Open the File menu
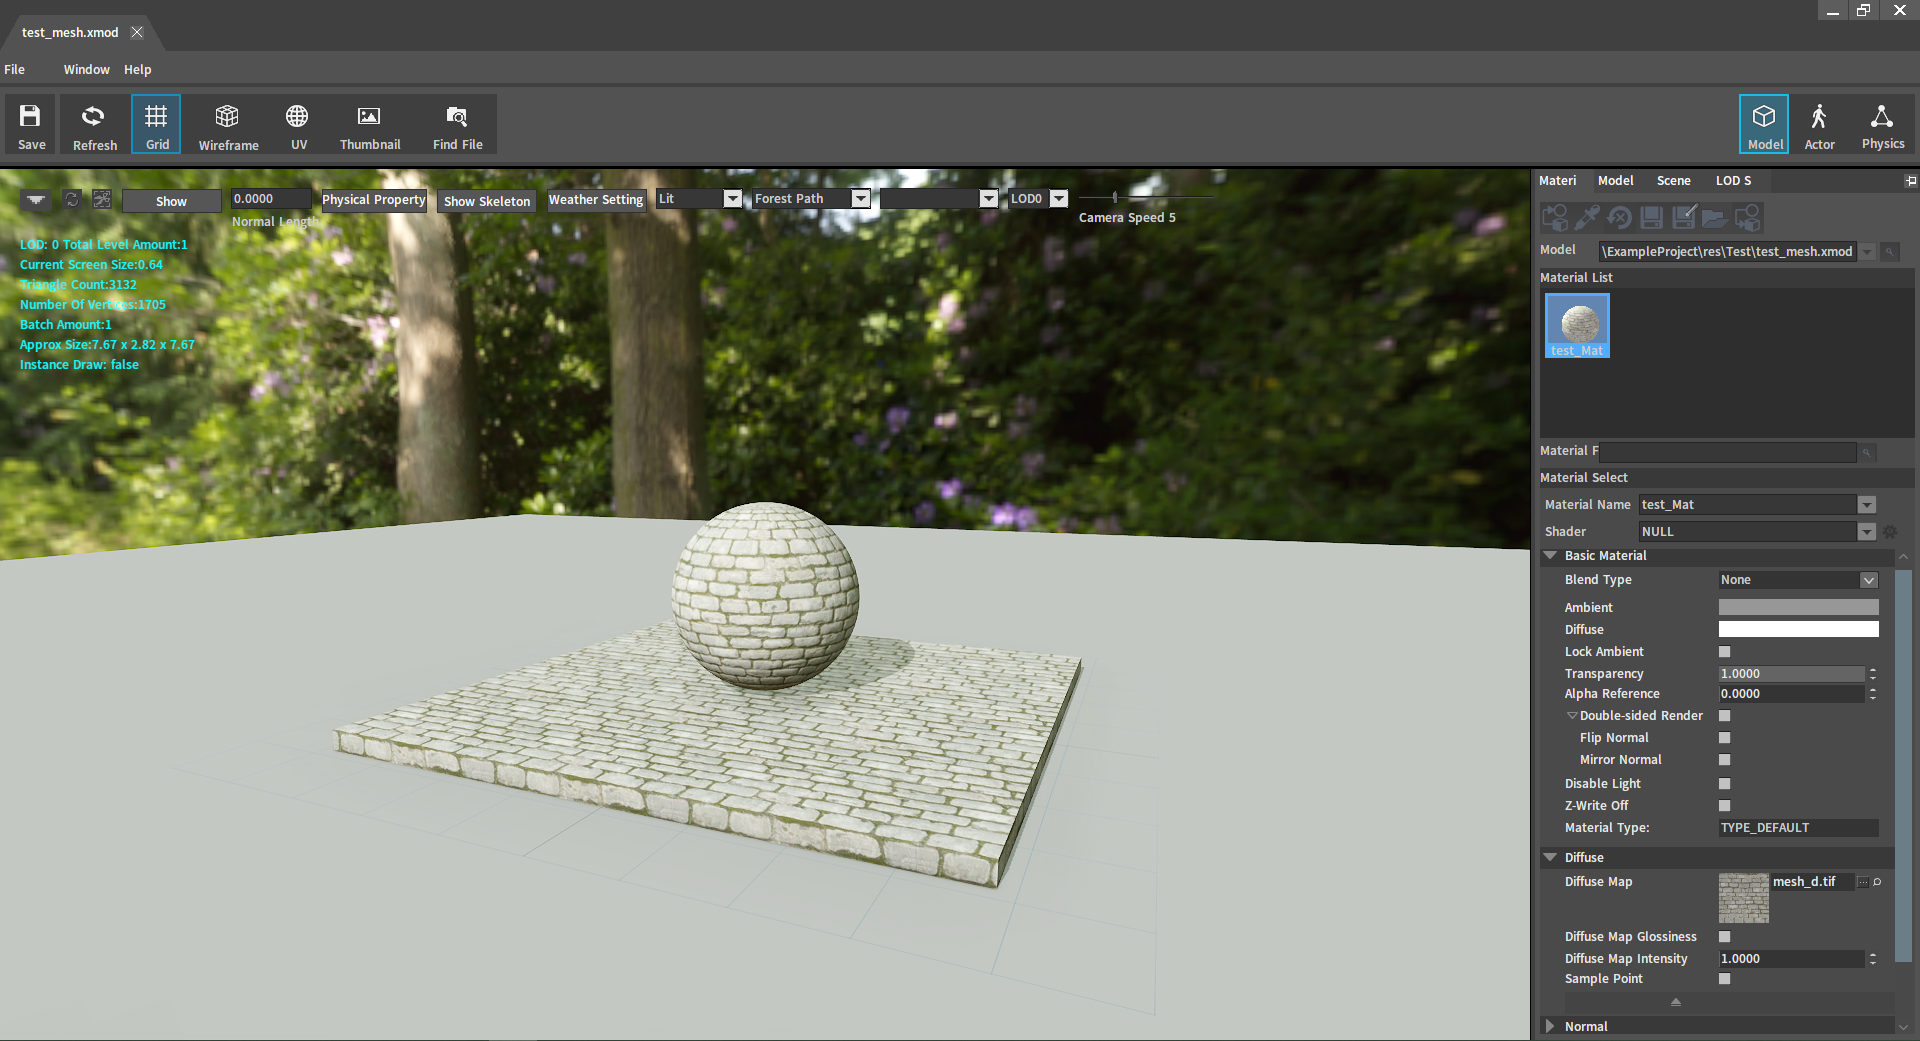 [14, 70]
